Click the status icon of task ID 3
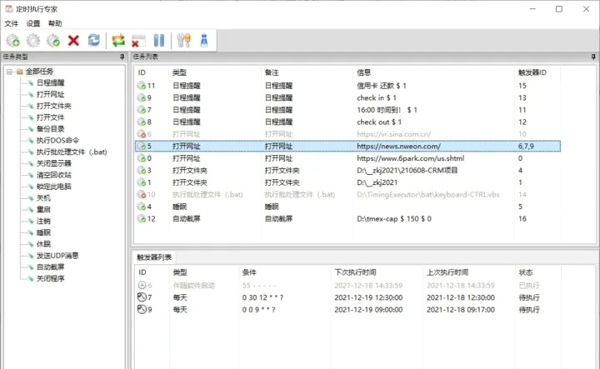Image resolution: width=600 pixels, height=369 pixels. point(142,170)
